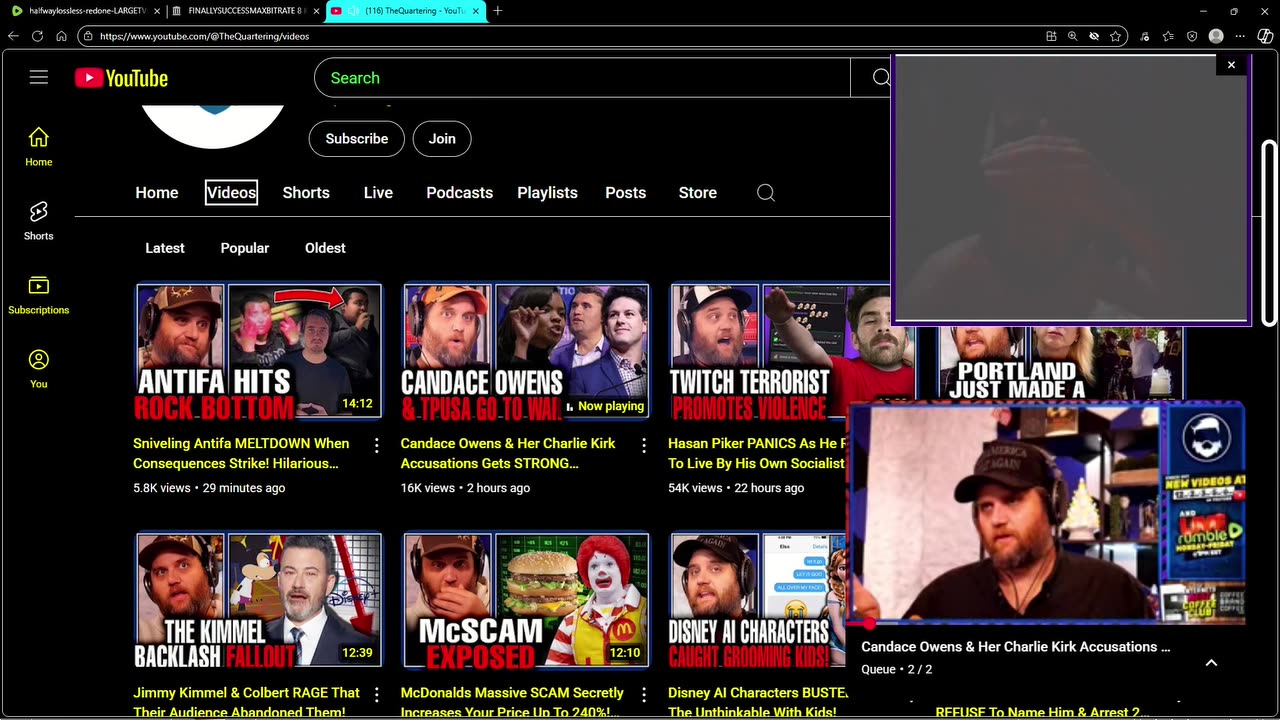Open the Live channel tab

coord(378,193)
